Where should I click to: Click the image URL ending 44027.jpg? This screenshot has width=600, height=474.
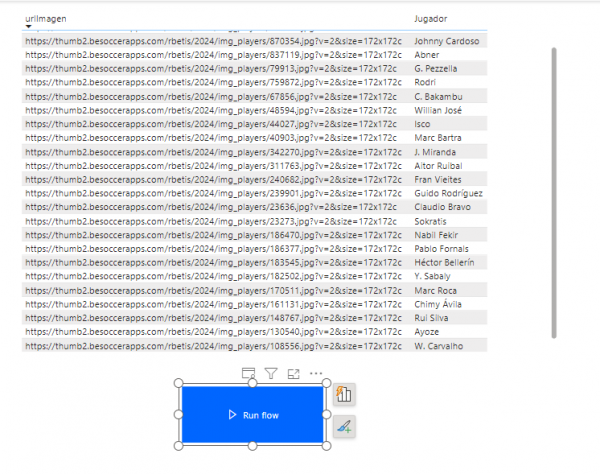(x=211, y=124)
